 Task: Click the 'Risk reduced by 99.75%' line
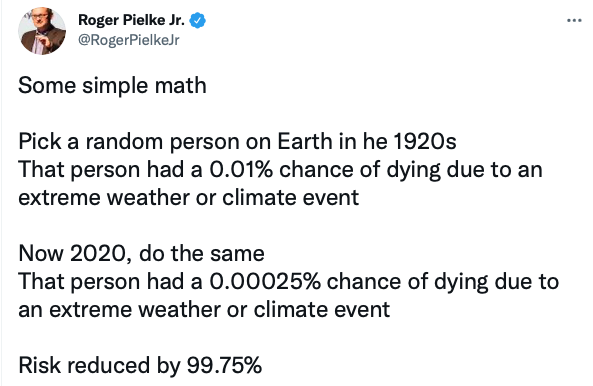(140, 366)
